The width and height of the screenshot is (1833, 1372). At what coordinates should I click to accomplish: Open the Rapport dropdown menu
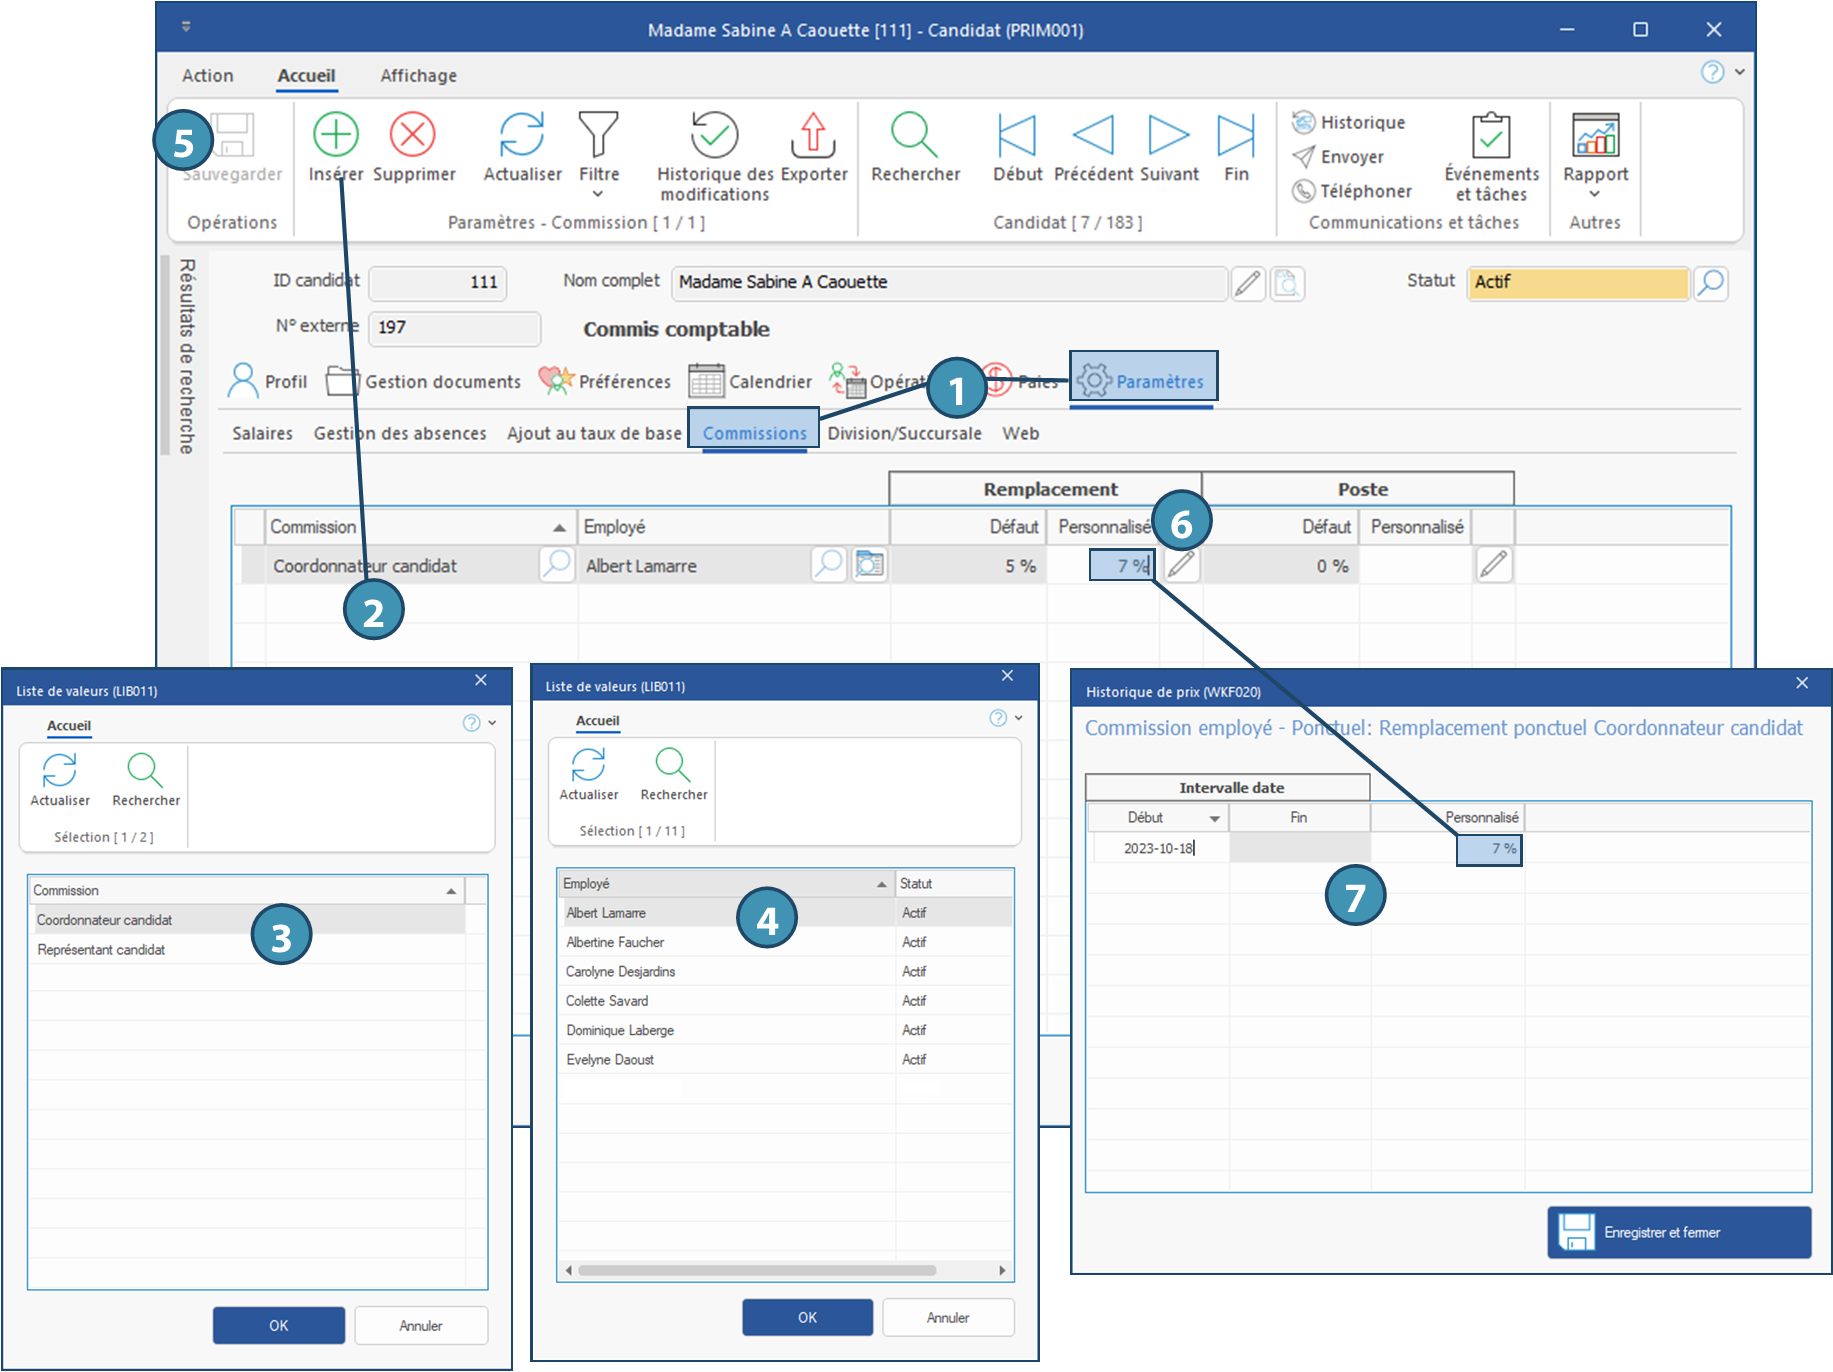1595,194
